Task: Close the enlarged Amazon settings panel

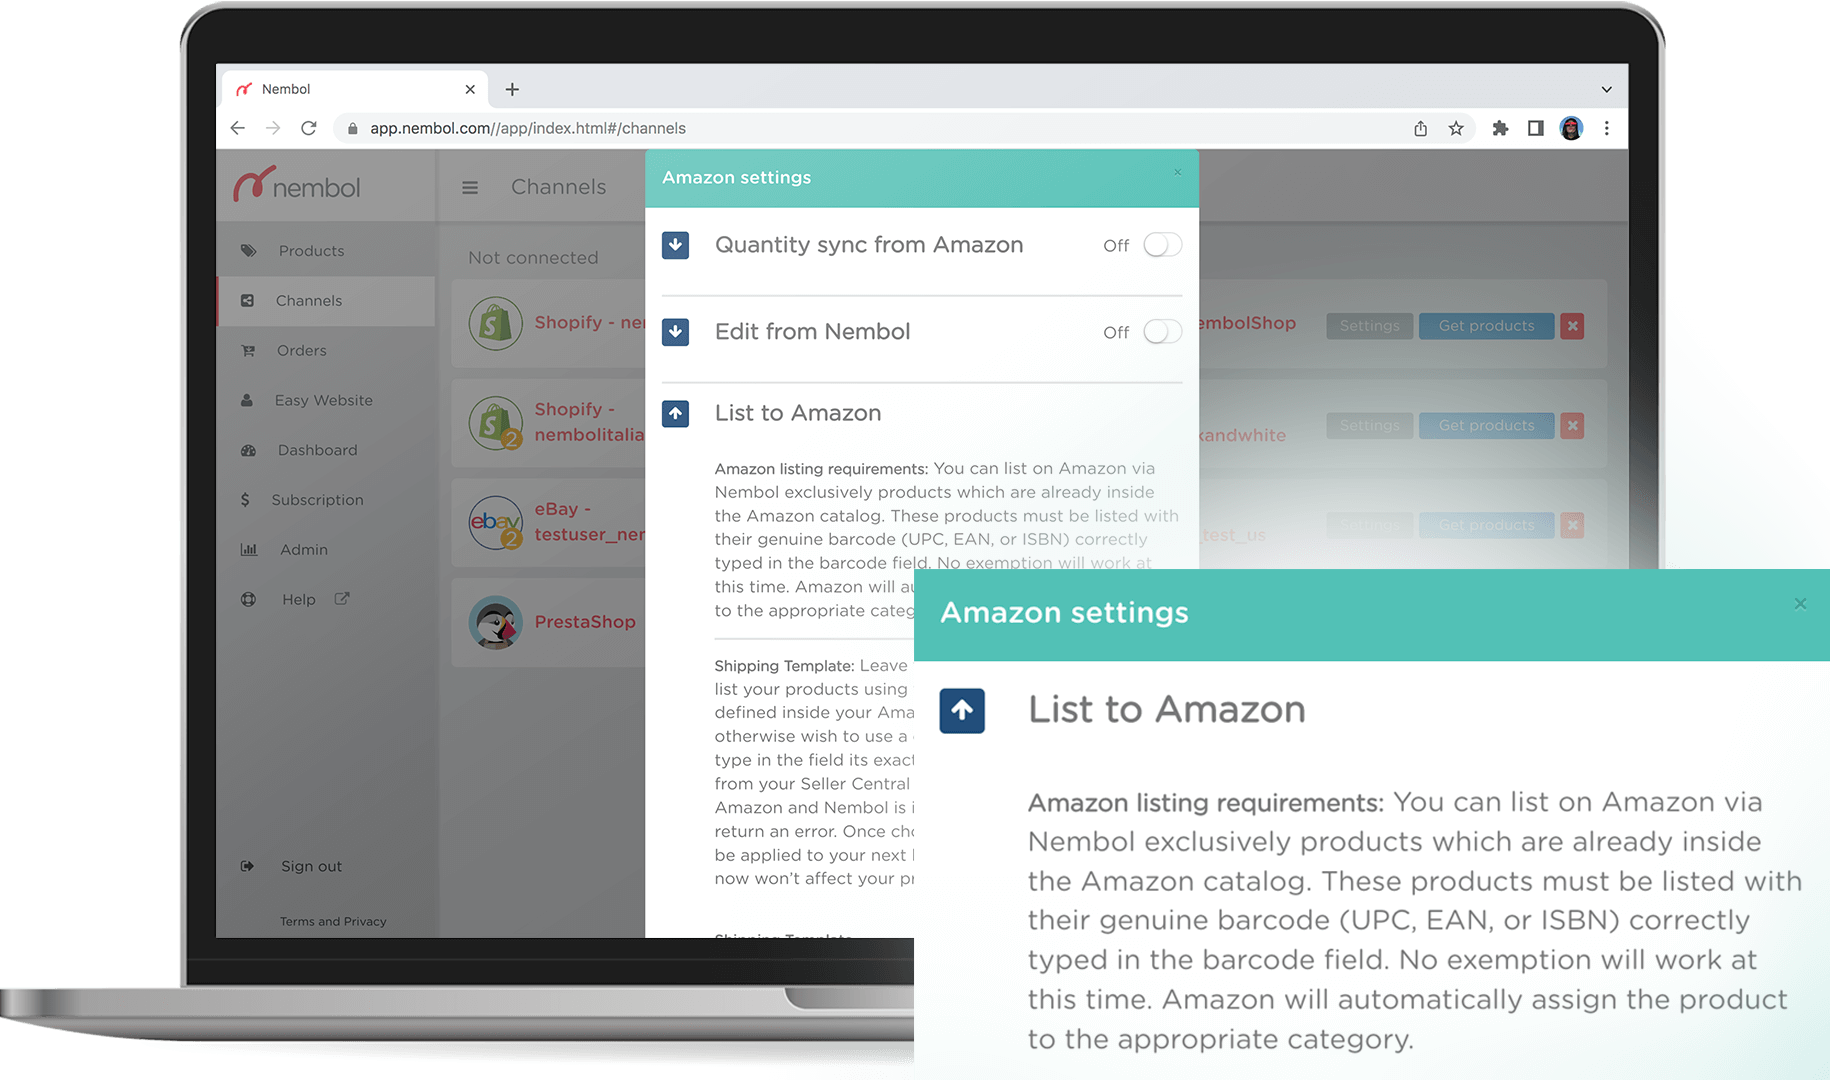Action: pos(1800,604)
